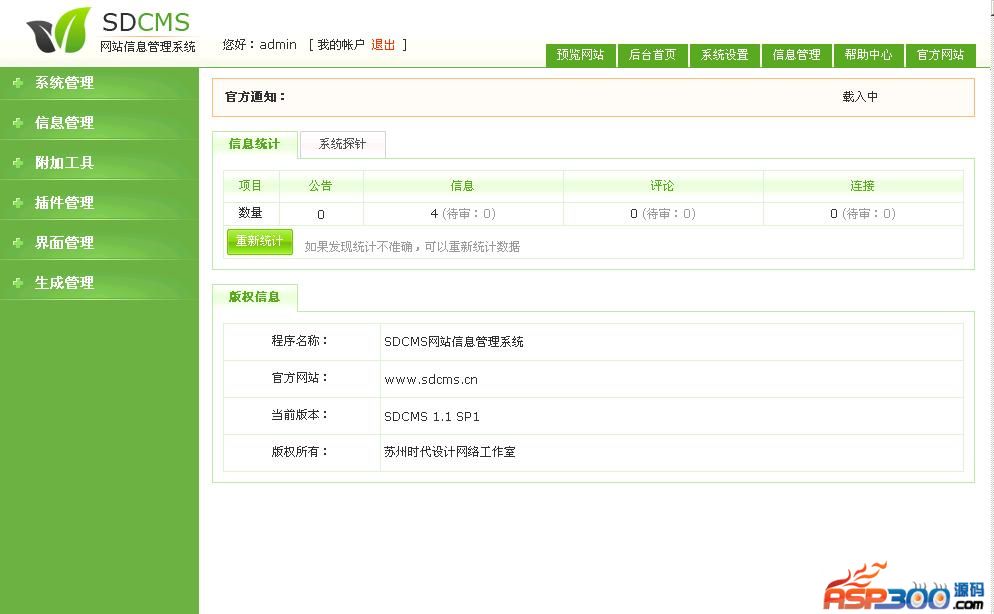Click the plus icon beside 生成管理
Image resolution: width=994 pixels, height=614 pixels.
pos(18,283)
